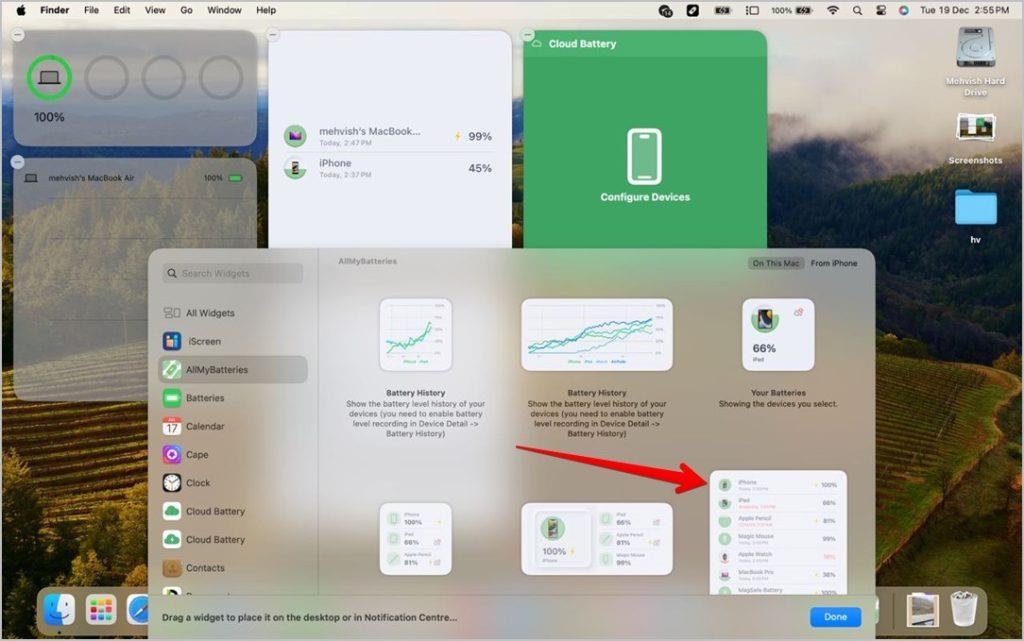Open the Go menu

click(186, 10)
